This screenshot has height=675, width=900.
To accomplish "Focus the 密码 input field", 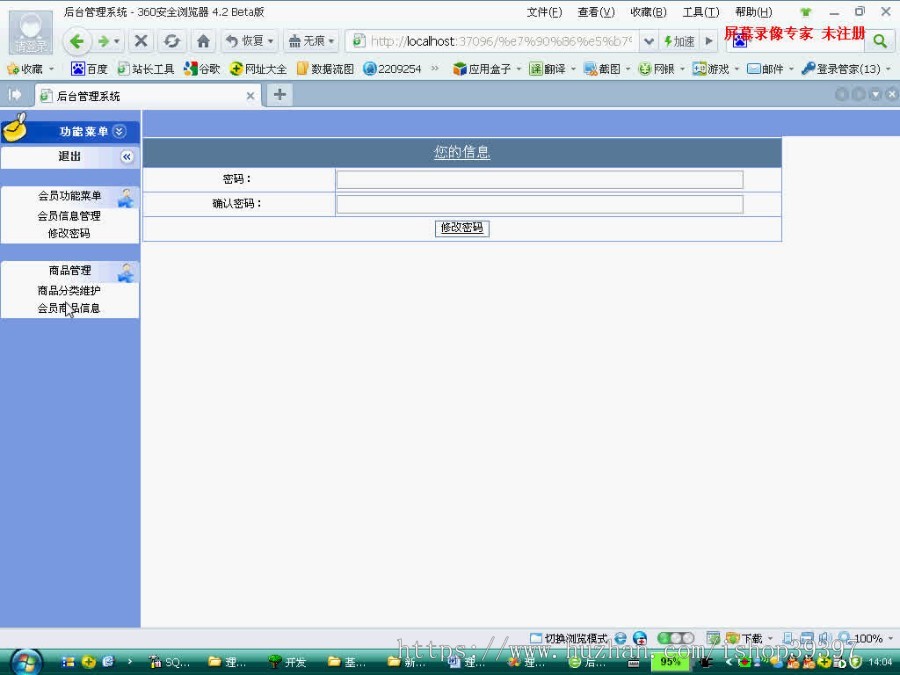I will click(540, 180).
